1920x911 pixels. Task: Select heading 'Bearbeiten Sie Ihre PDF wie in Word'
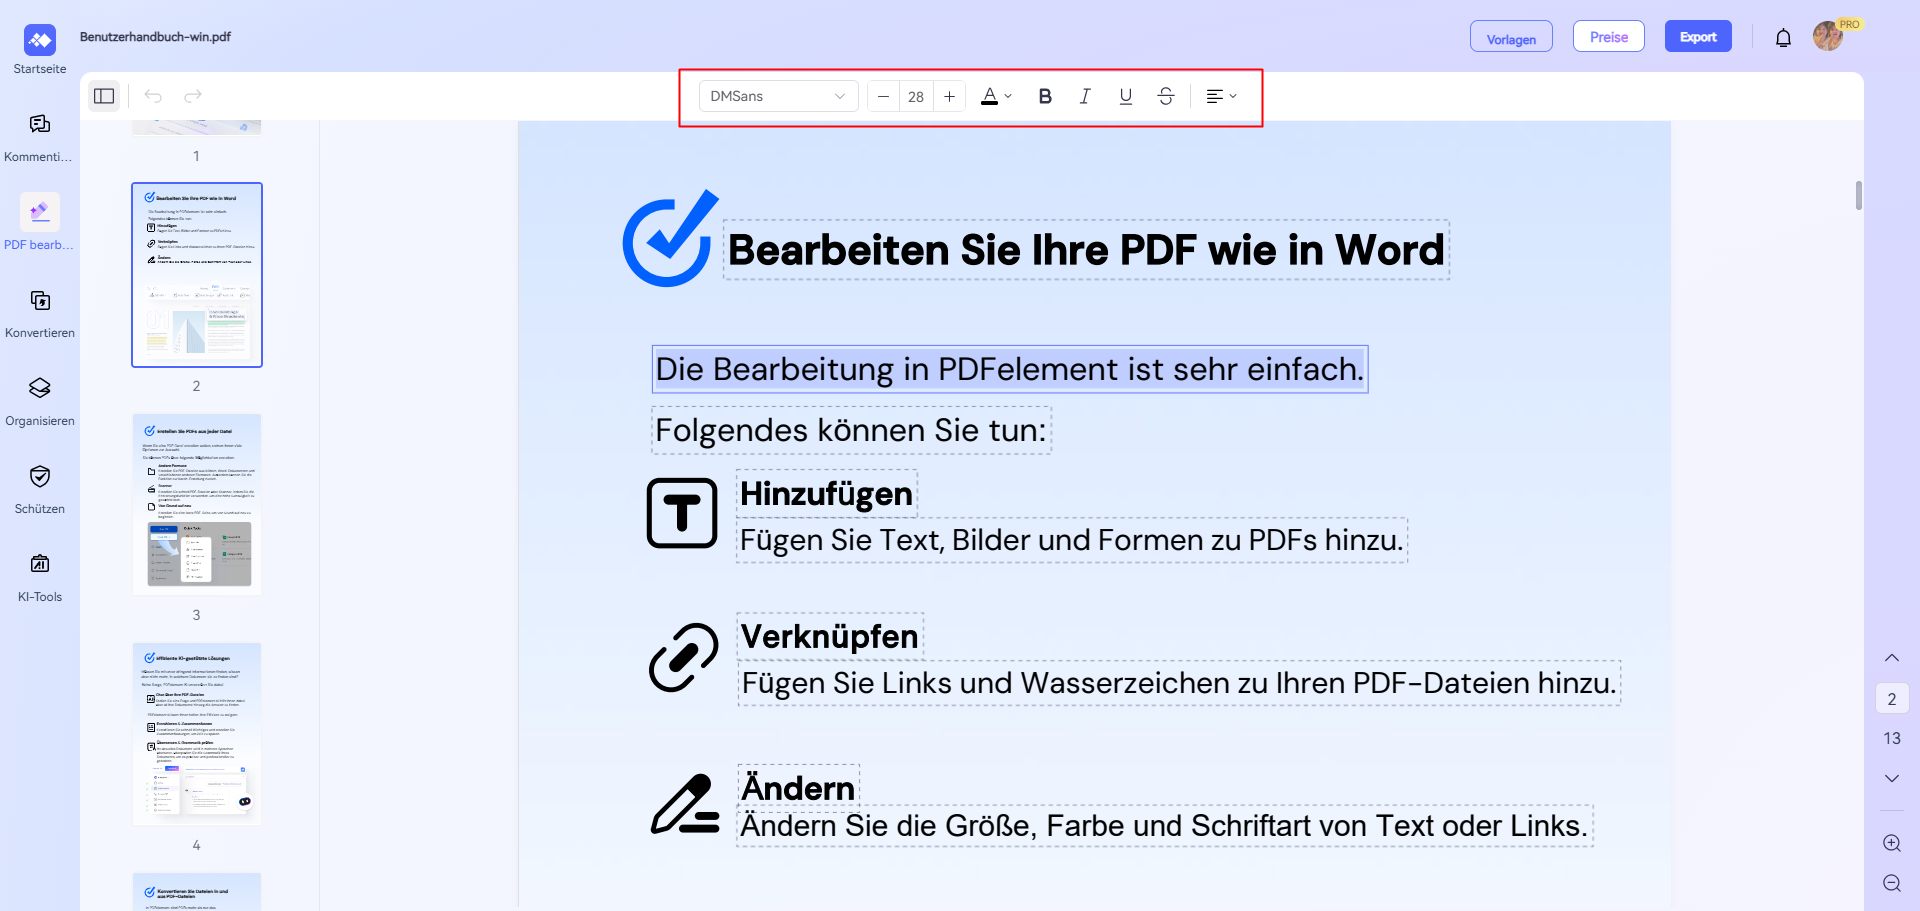[x=1086, y=250]
